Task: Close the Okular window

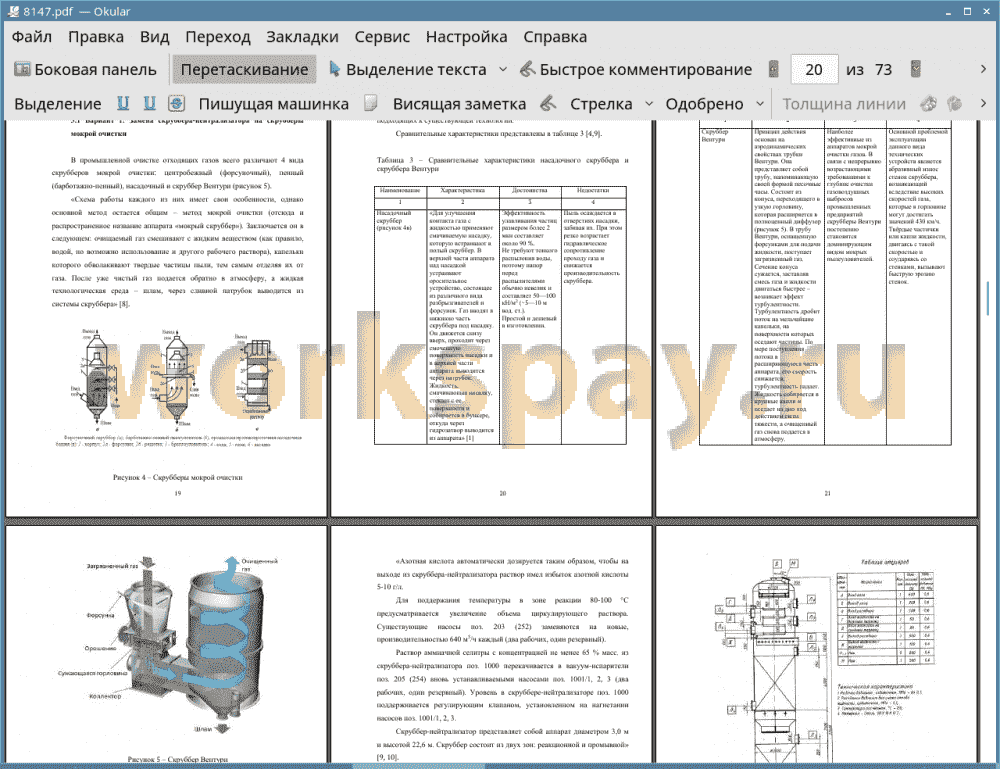Action: (986, 11)
